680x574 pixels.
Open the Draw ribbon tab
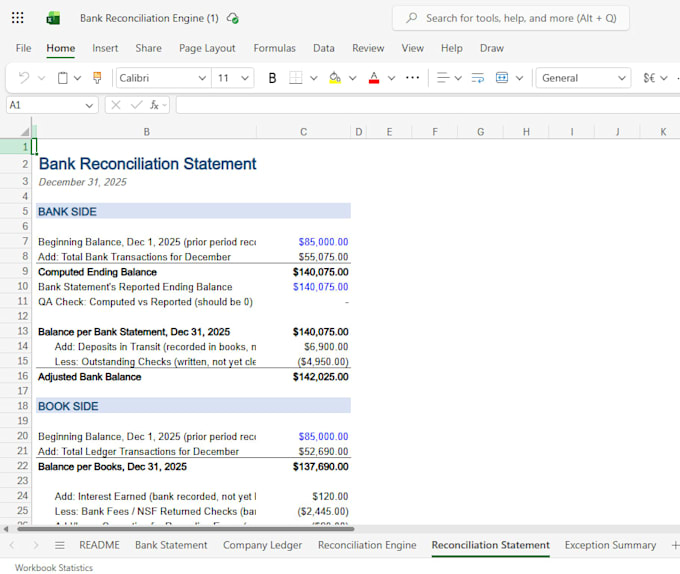pyautogui.click(x=492, y=48)
